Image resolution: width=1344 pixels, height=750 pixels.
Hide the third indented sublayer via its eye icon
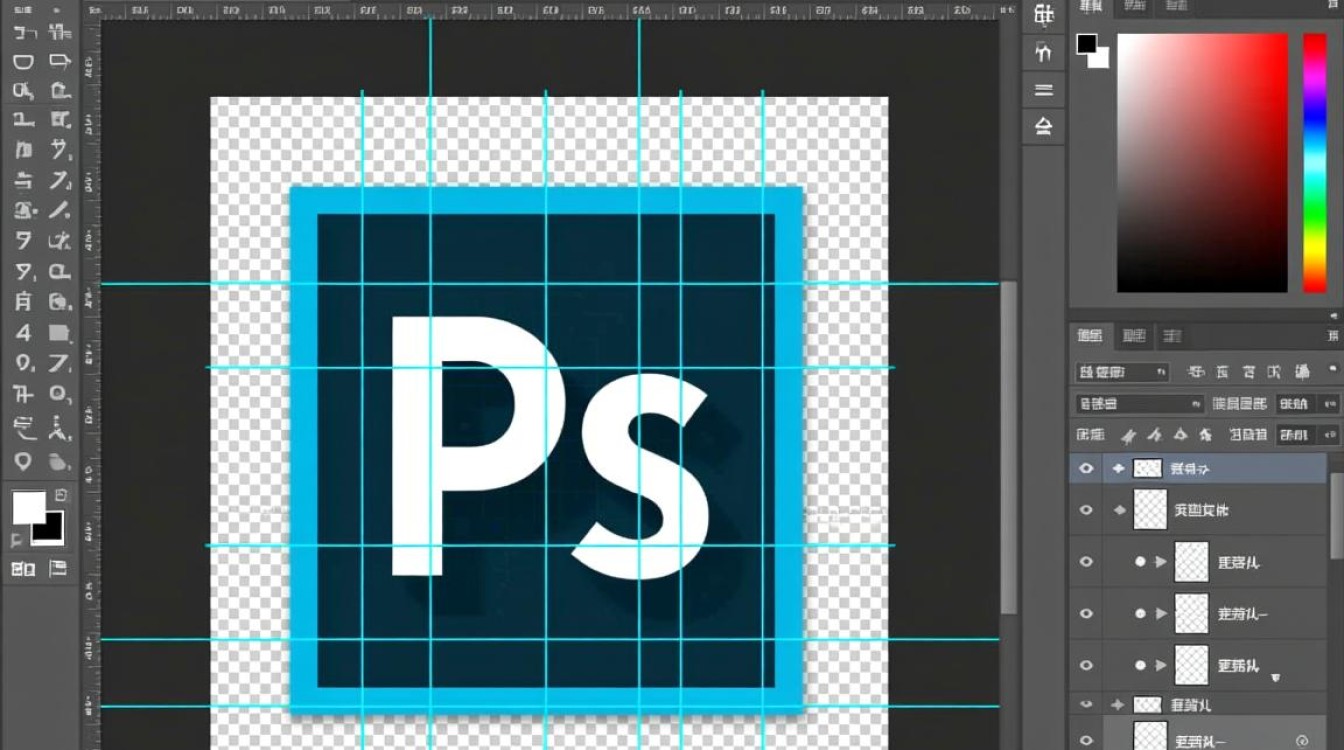coord(1086,665)
